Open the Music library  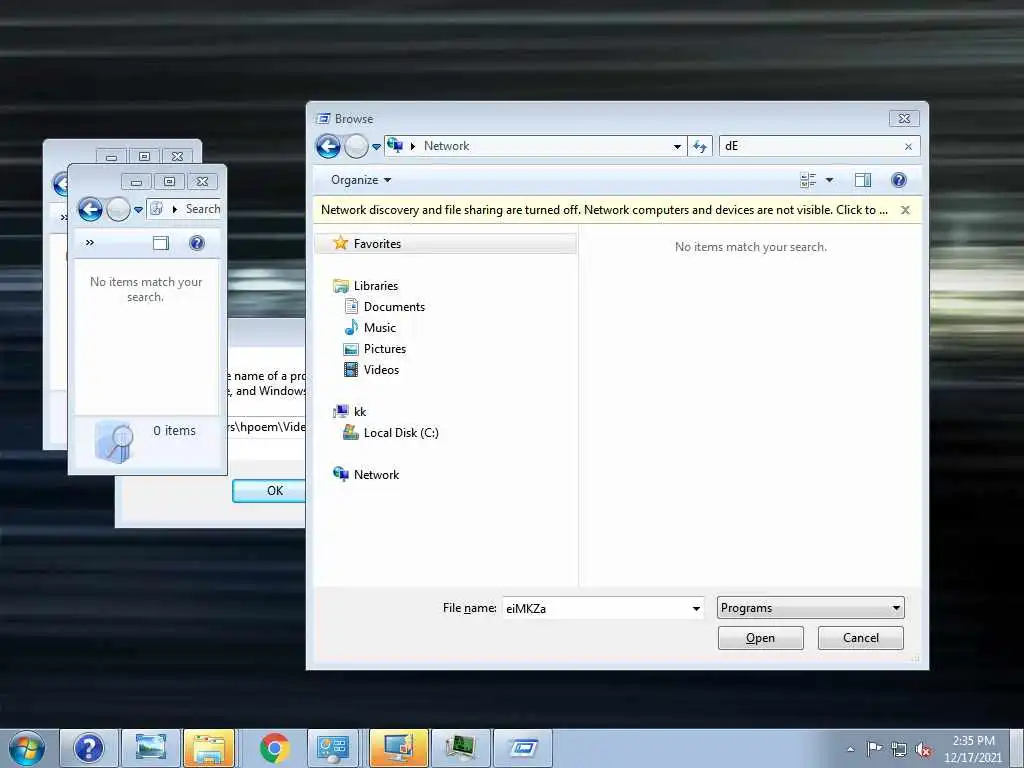tap(379, 328)
